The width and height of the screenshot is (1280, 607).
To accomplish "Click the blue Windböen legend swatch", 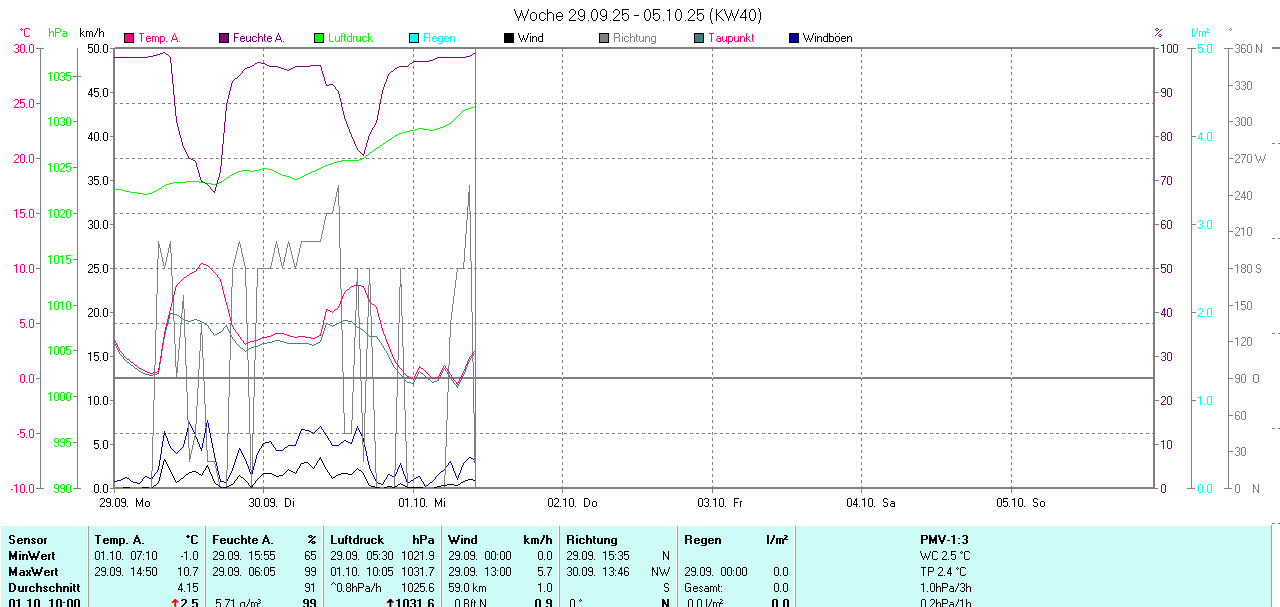I will point(794,38).
